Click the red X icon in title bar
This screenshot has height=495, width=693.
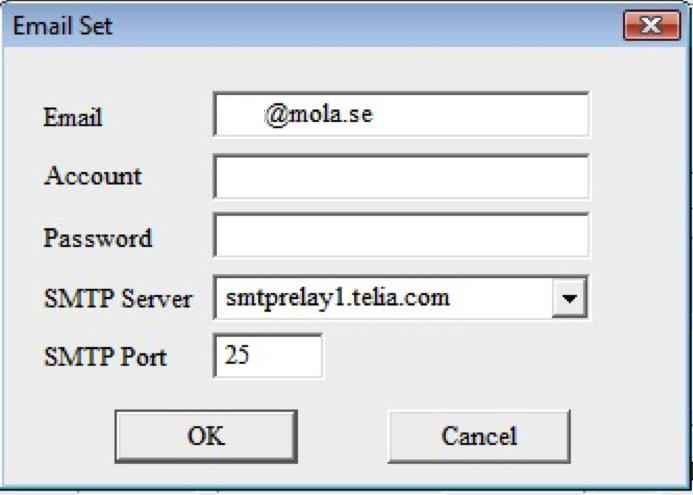pos(651,26)
